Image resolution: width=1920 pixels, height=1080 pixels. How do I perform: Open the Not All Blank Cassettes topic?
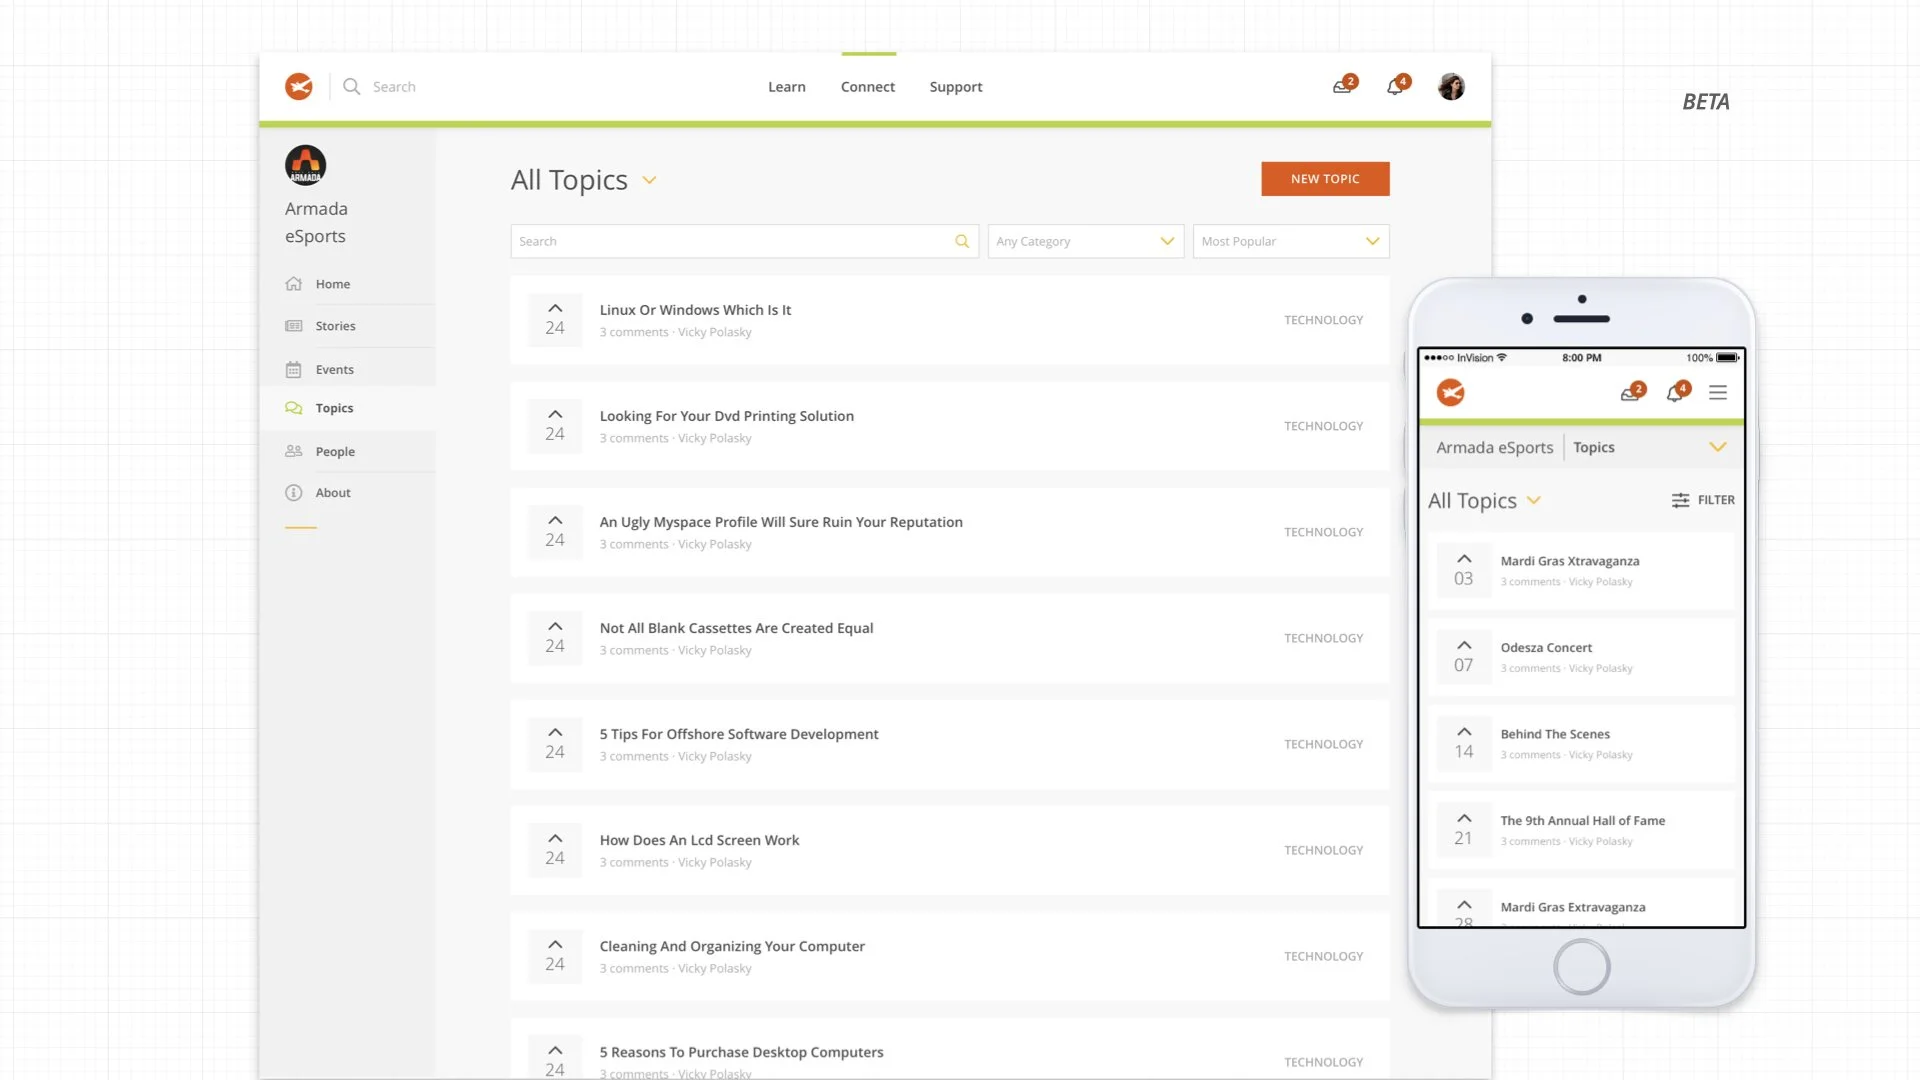pos(736,628)
